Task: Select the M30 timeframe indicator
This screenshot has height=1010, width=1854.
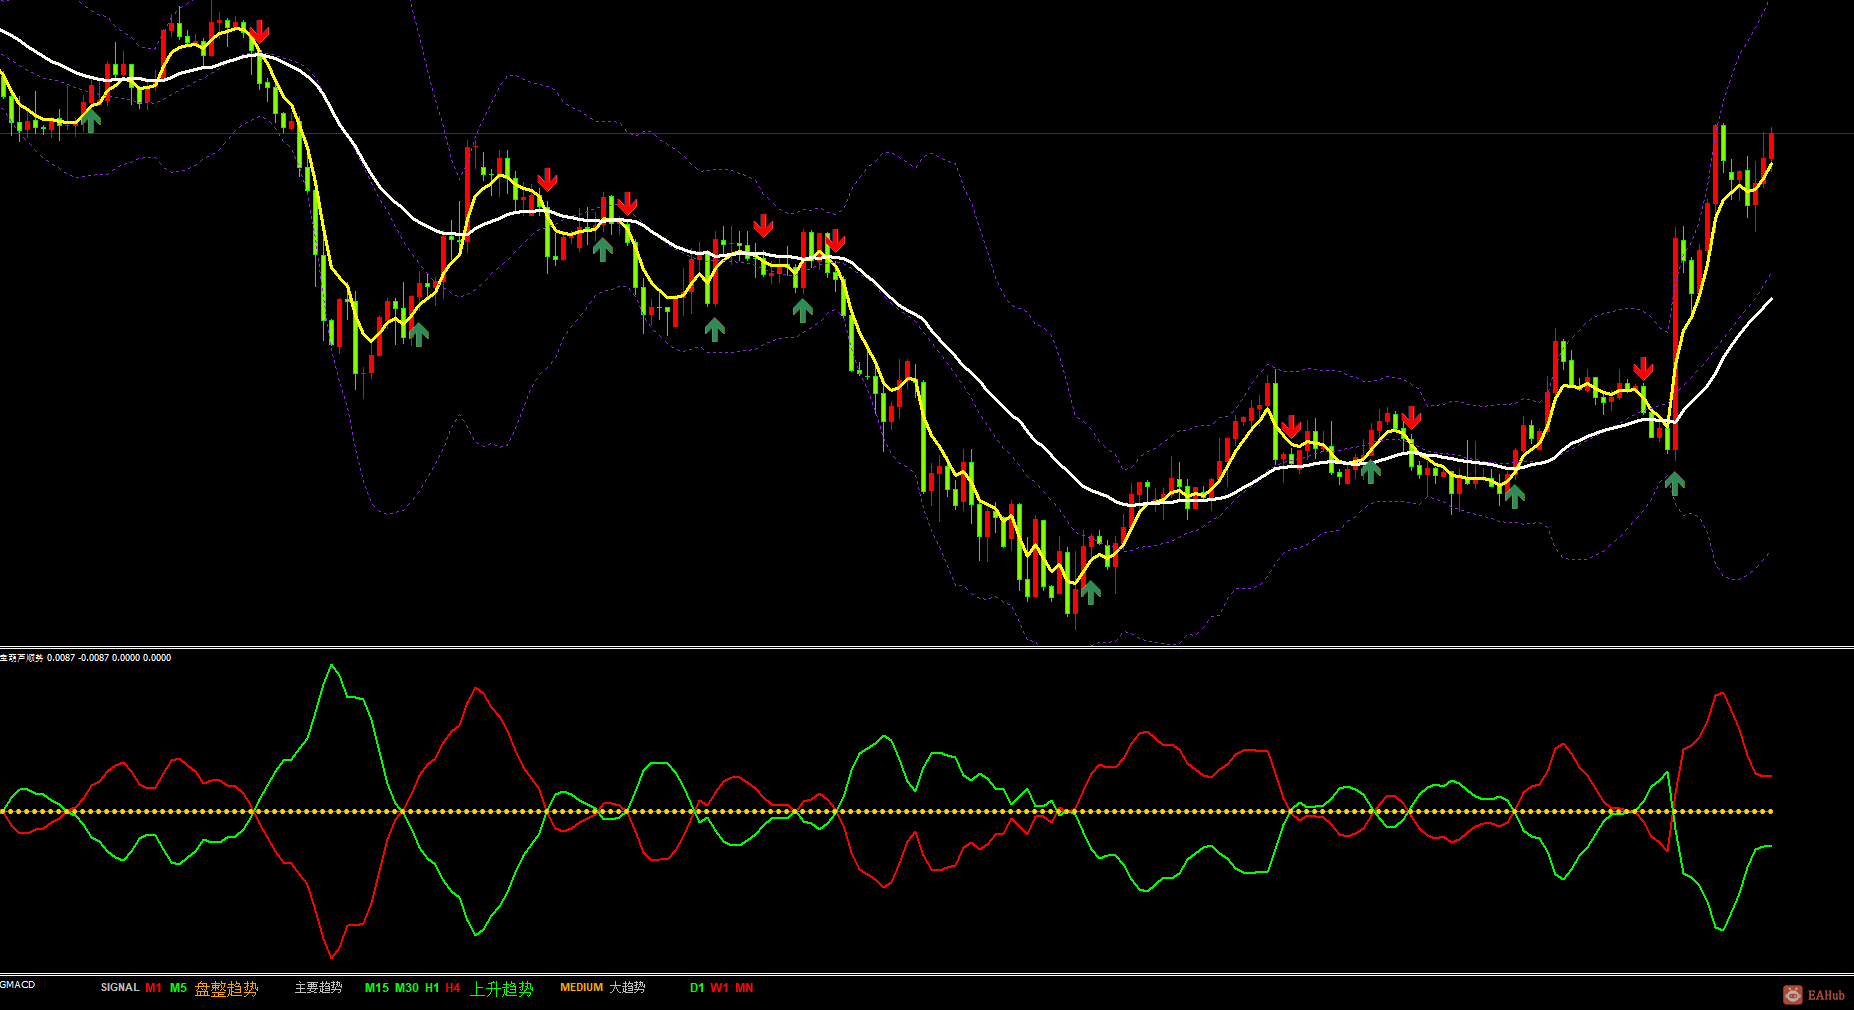Action: pos(407,988)
